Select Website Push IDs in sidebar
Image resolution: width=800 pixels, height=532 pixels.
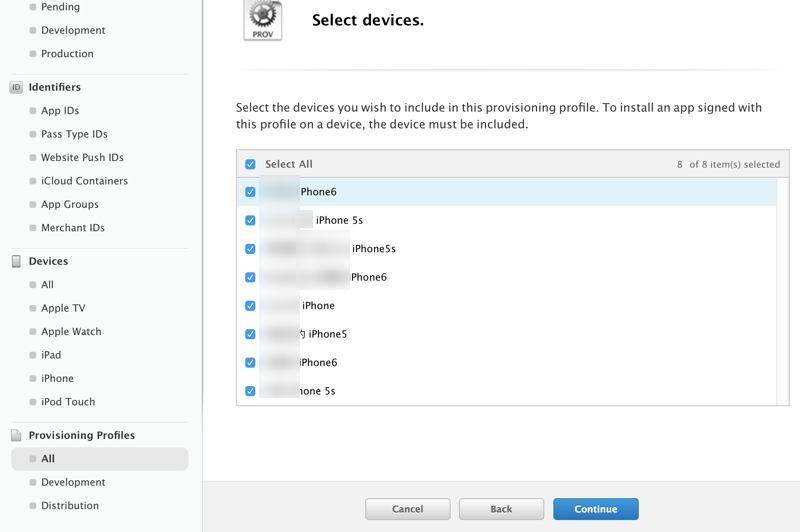click(82, 158)
